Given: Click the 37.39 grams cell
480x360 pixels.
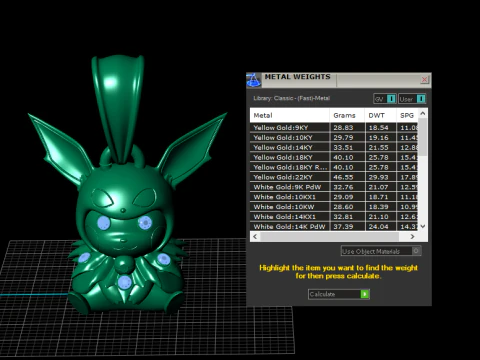Looking at the screenshot, I should pyautogui.click(x=347, y=227).
